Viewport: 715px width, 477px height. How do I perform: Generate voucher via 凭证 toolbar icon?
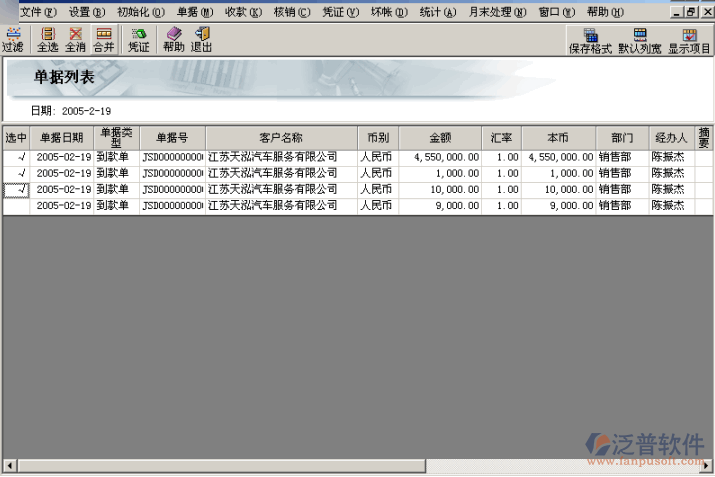click(138, 40)
